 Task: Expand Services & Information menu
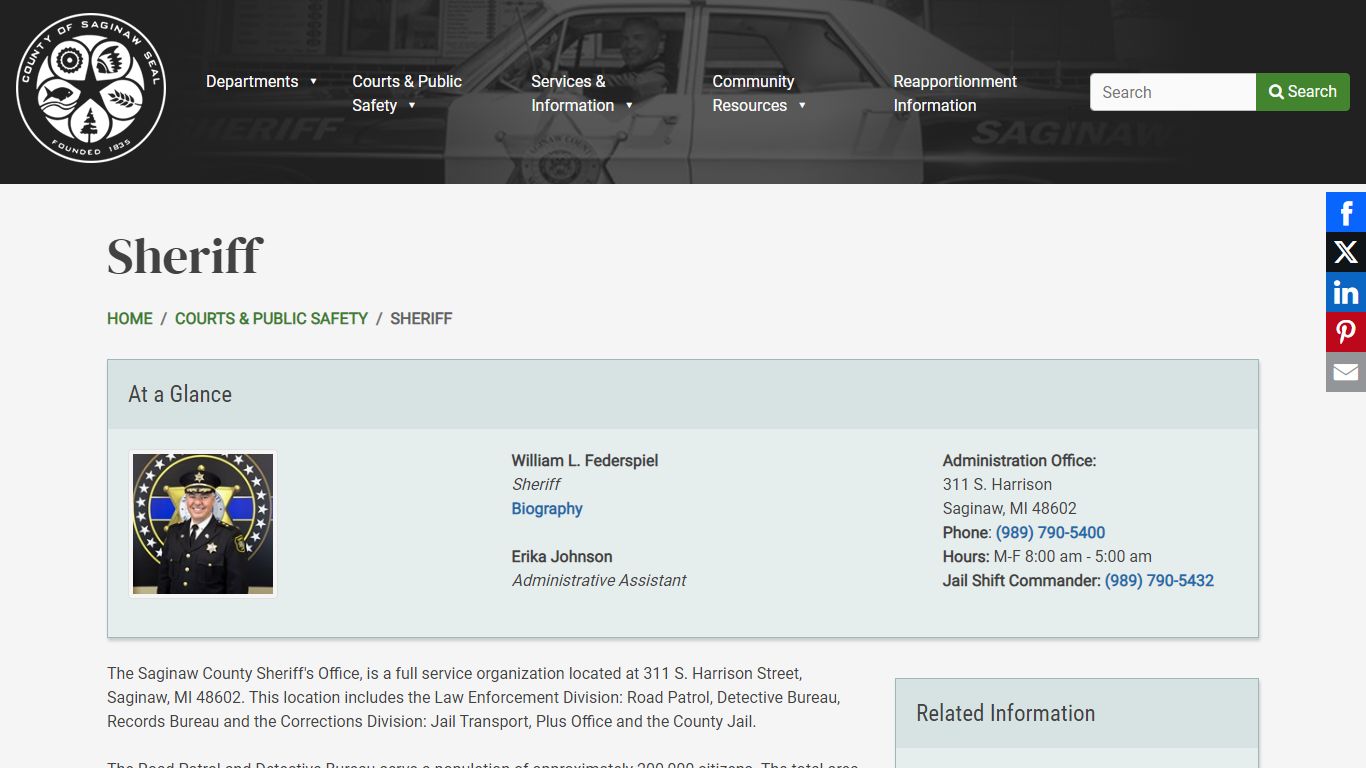pos(581,93)
